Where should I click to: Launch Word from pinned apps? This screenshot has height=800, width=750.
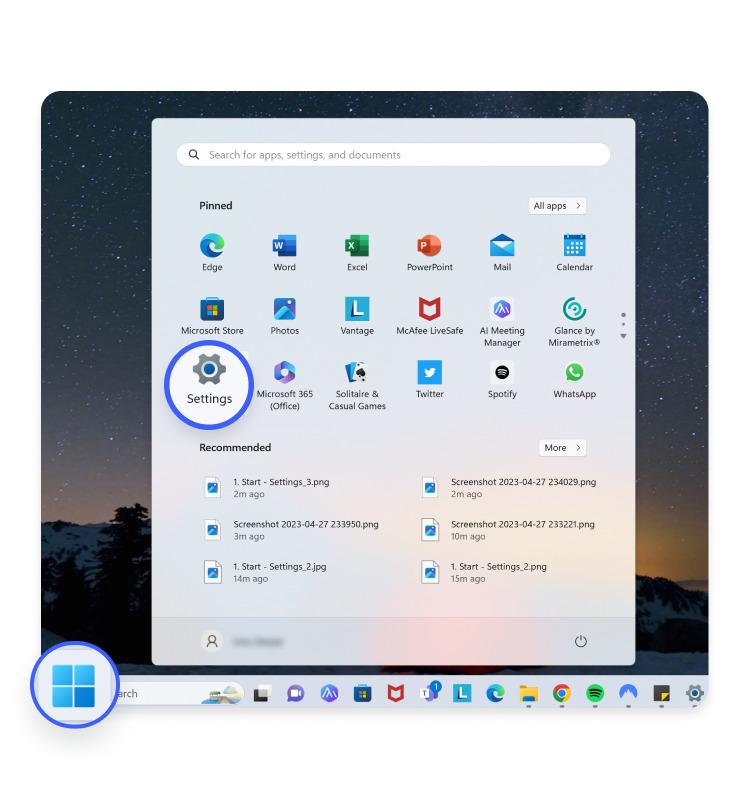[x=284, y=253]
